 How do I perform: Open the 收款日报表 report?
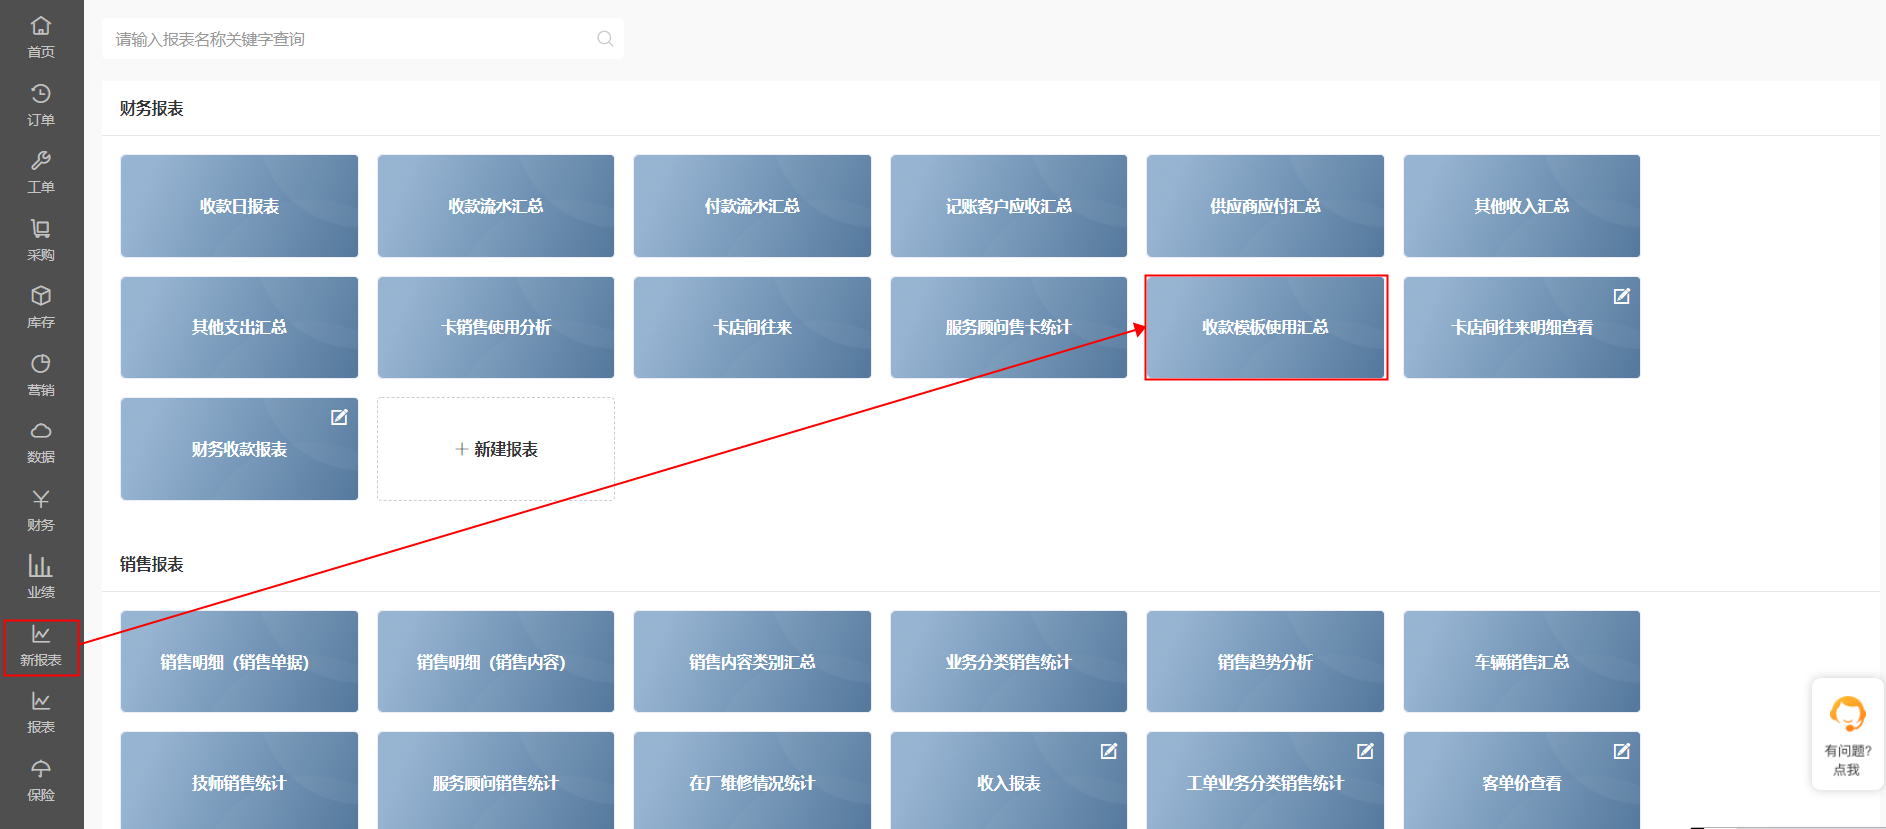[x=239, y=206]
